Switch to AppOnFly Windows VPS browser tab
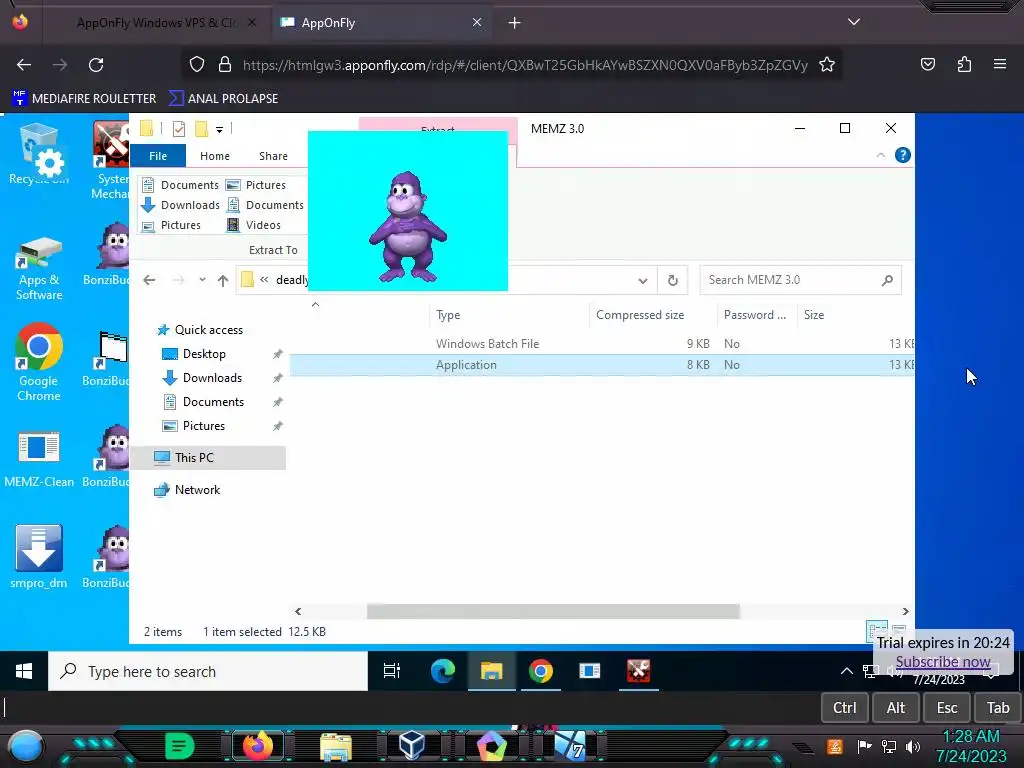1024x768 pixels. tap(157, 22)
